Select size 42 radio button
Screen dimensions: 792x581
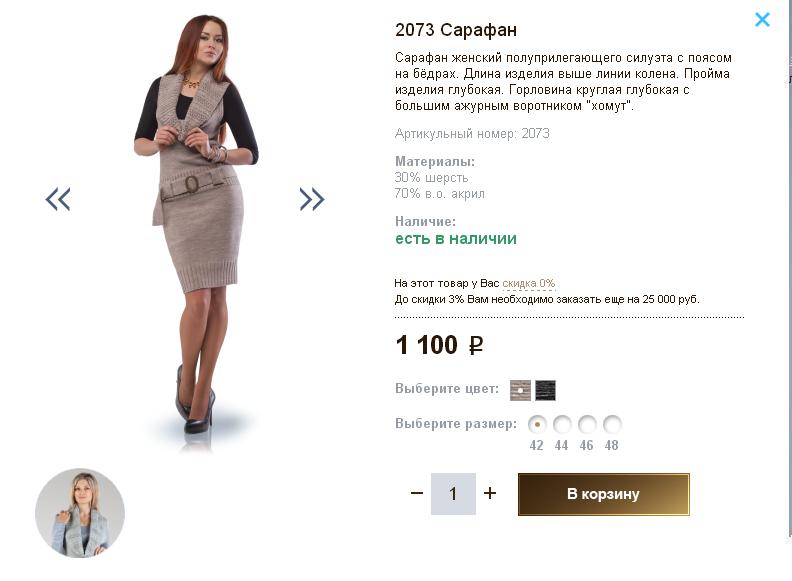pyautogui.click(x=537, y=424)
